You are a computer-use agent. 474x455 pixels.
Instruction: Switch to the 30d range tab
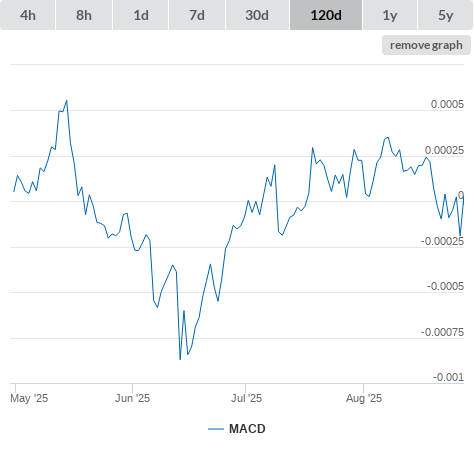pos(257,15)
